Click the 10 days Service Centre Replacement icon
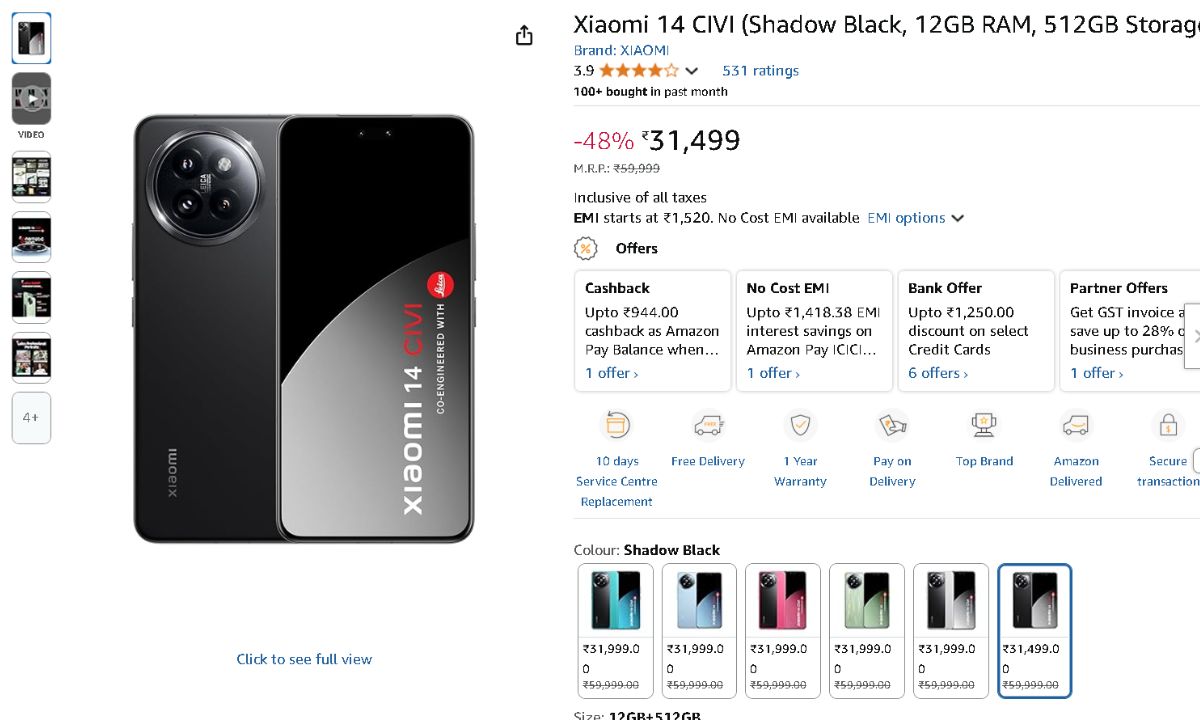Viewport: 1200px width, 720px height. (616, 426)
